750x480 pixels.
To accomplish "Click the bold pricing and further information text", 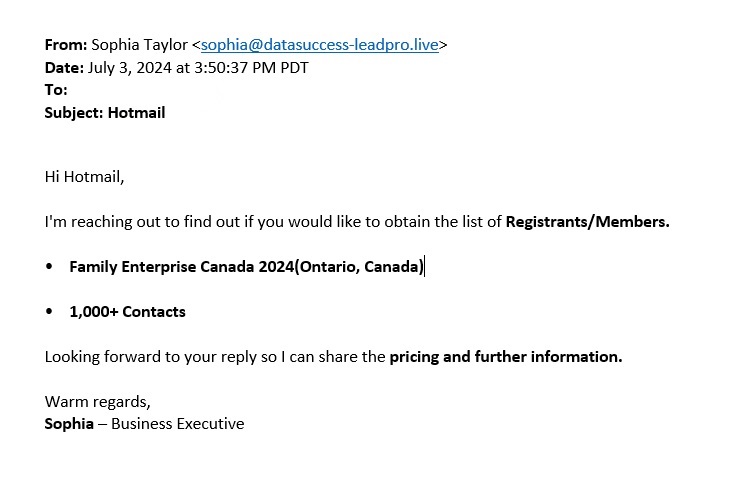I will point(506,357).
